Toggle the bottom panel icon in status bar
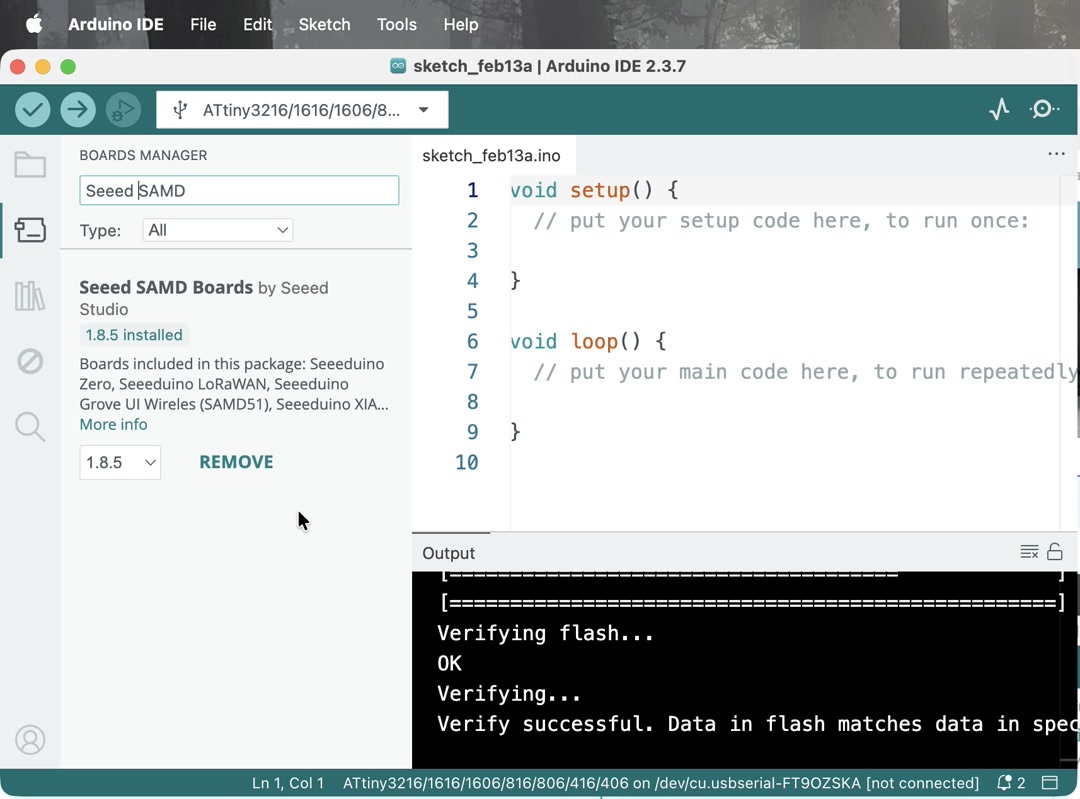Screen dimensions: 1080x799 1049,783
